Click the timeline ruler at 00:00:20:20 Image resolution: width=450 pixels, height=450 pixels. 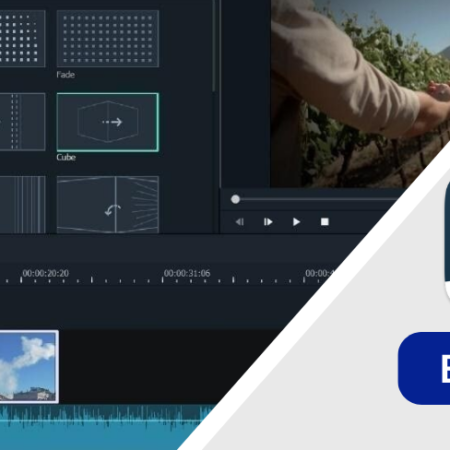[x=46, y=273]
